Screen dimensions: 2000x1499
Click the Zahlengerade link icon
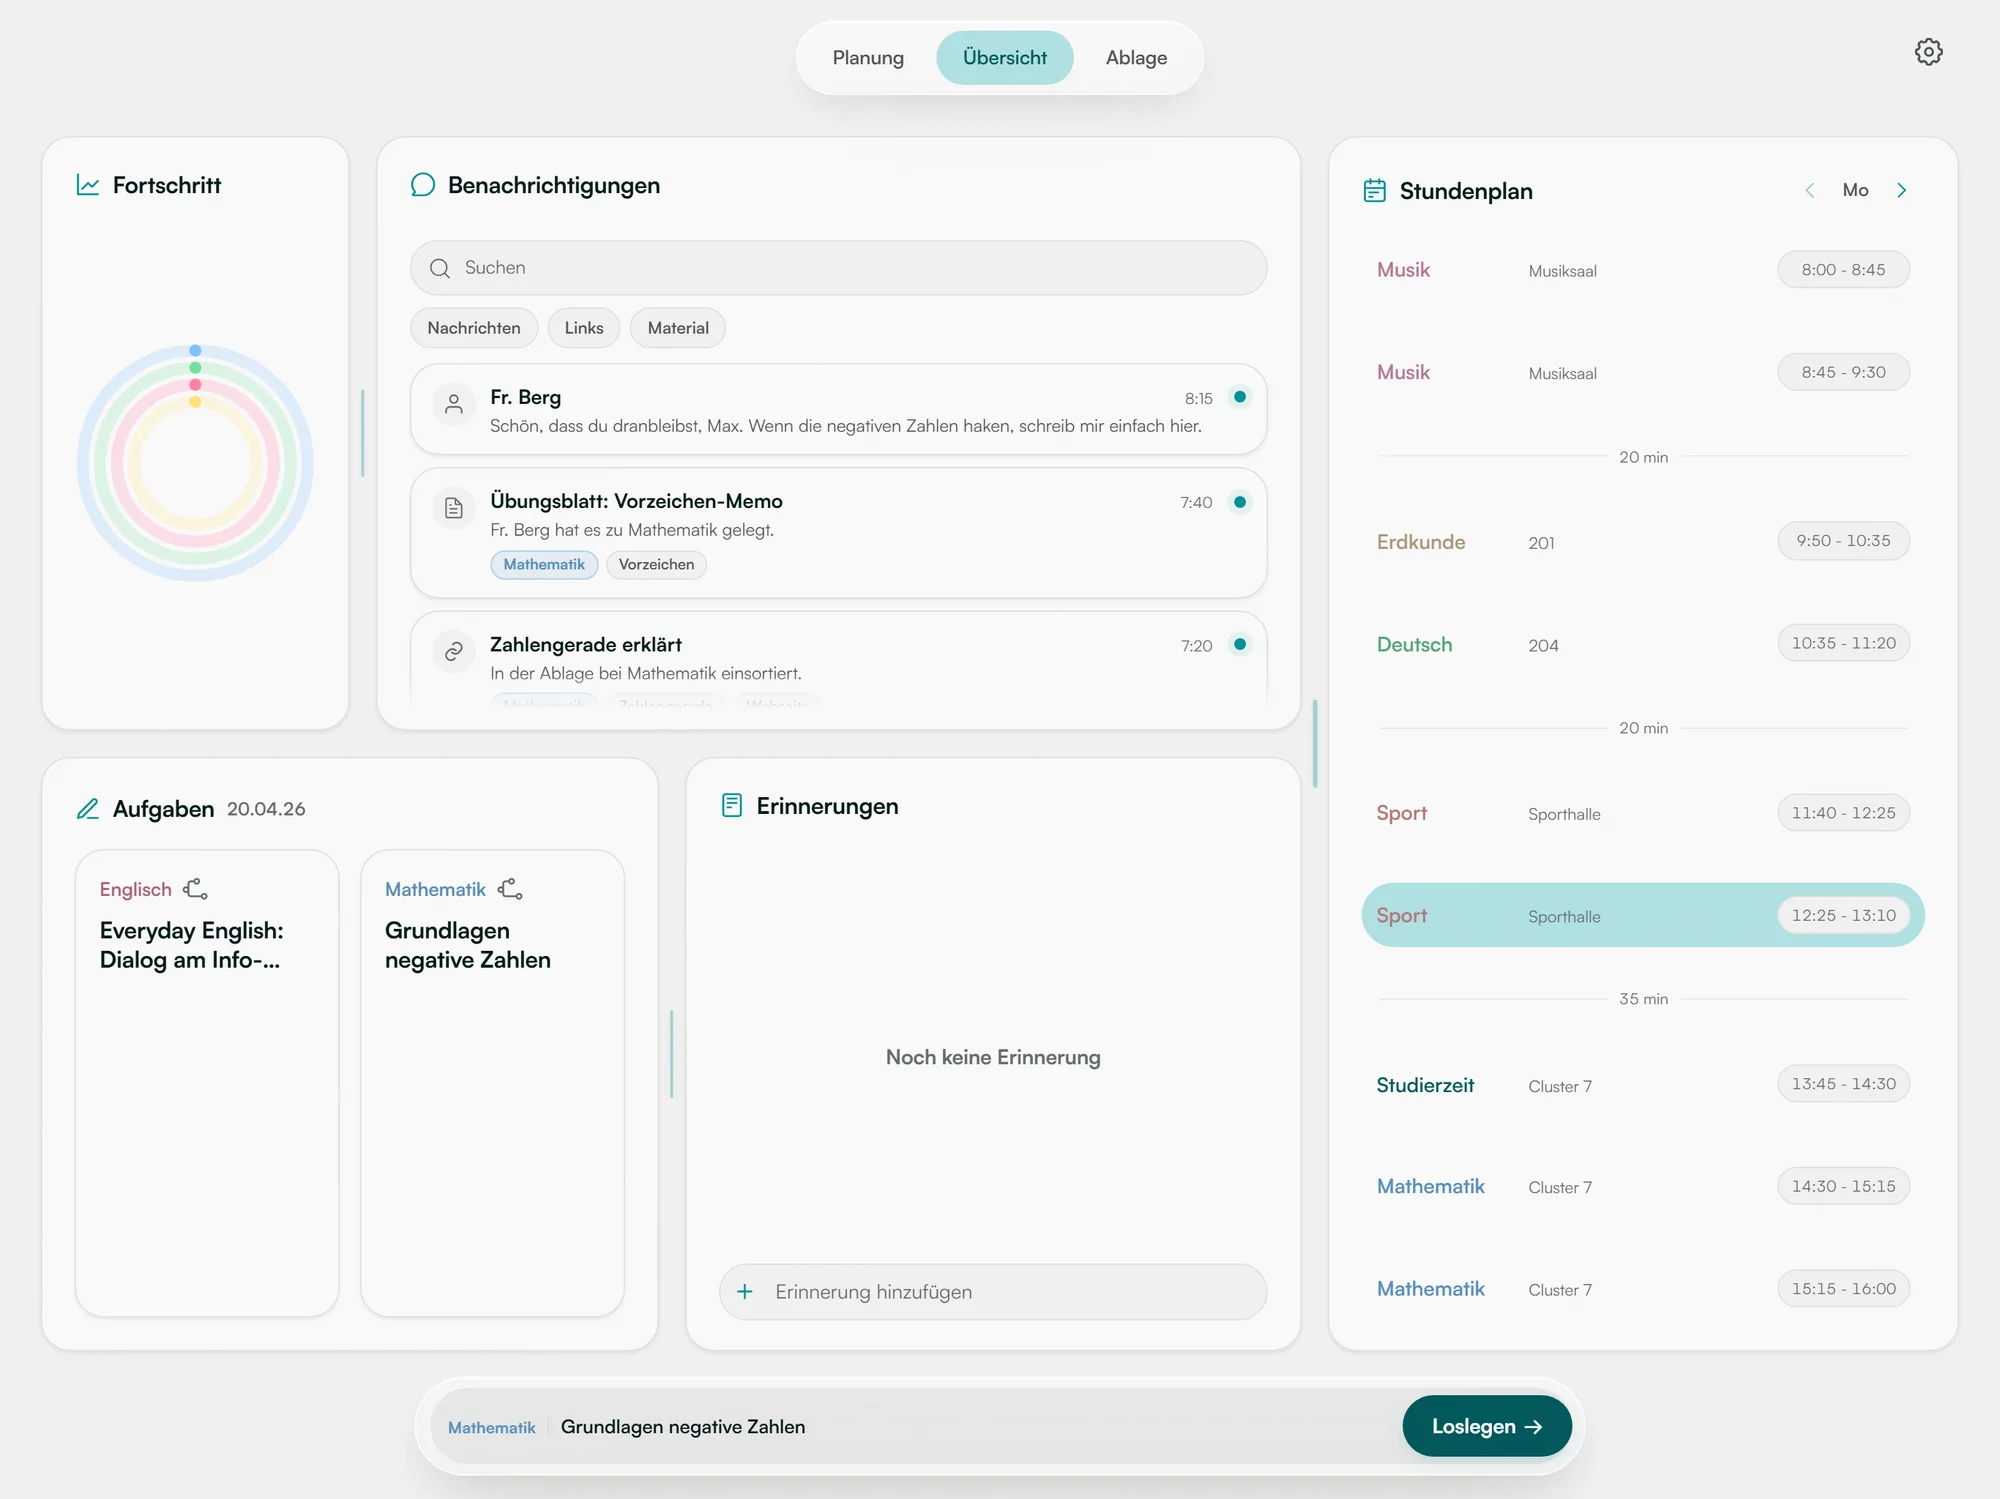[454, 652]
